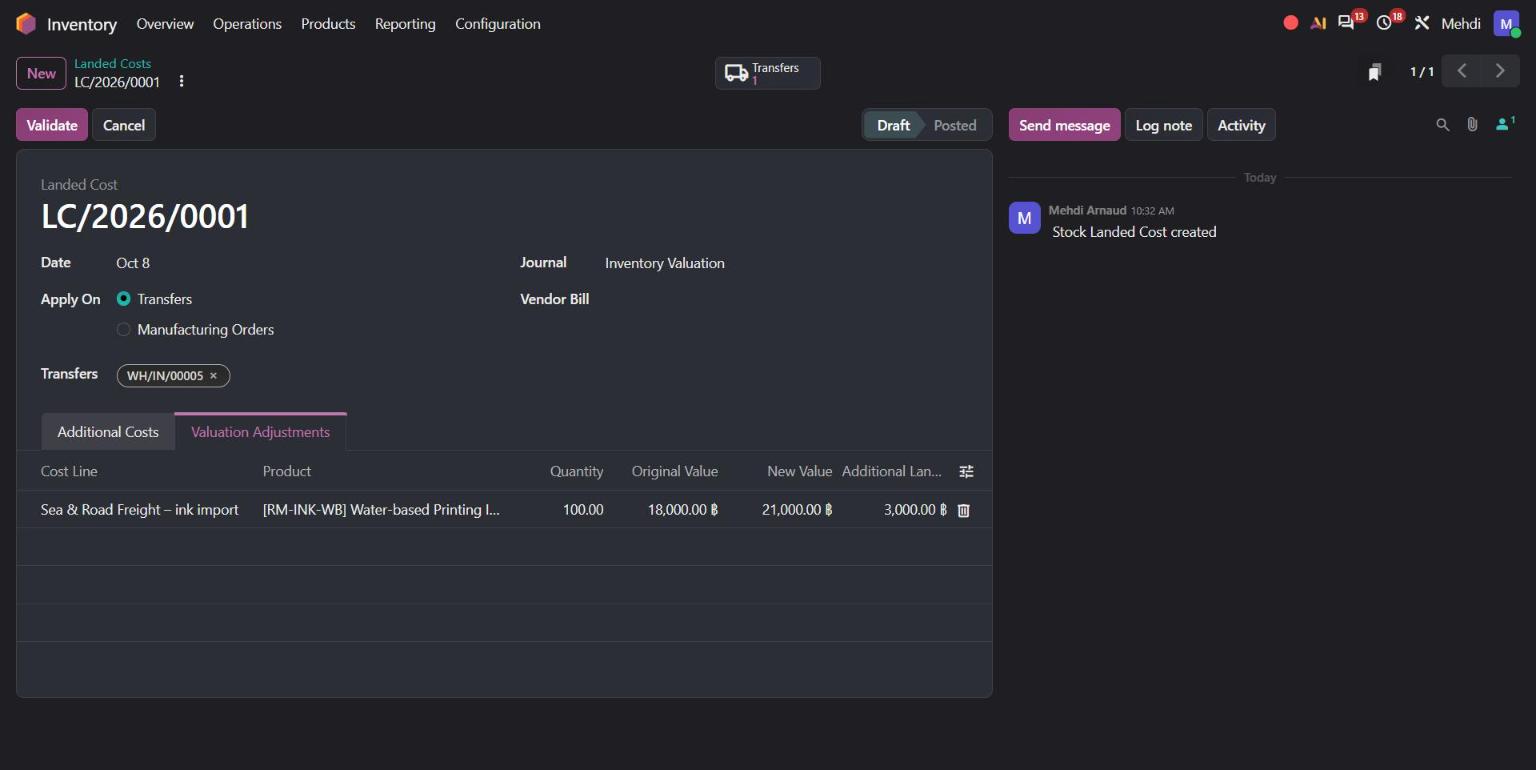Delete the freight valuation adjustment line

tap(963, 510)
